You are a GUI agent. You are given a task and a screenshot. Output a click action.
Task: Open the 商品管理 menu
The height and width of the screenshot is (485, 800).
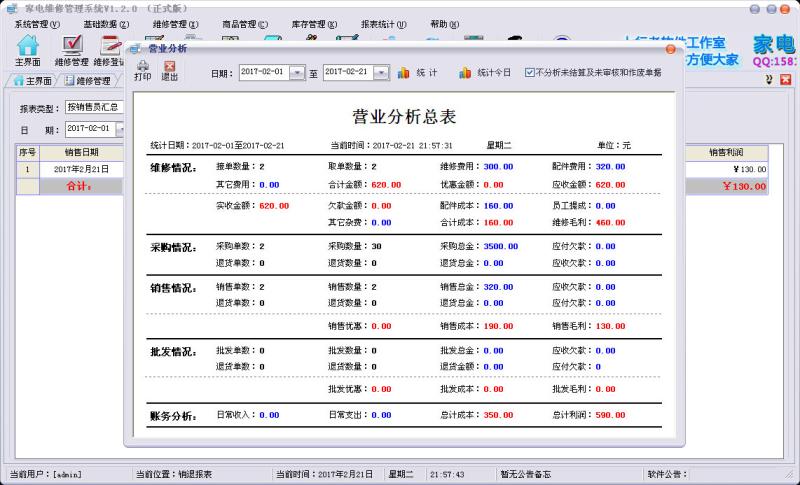click(x=245, y=24)
